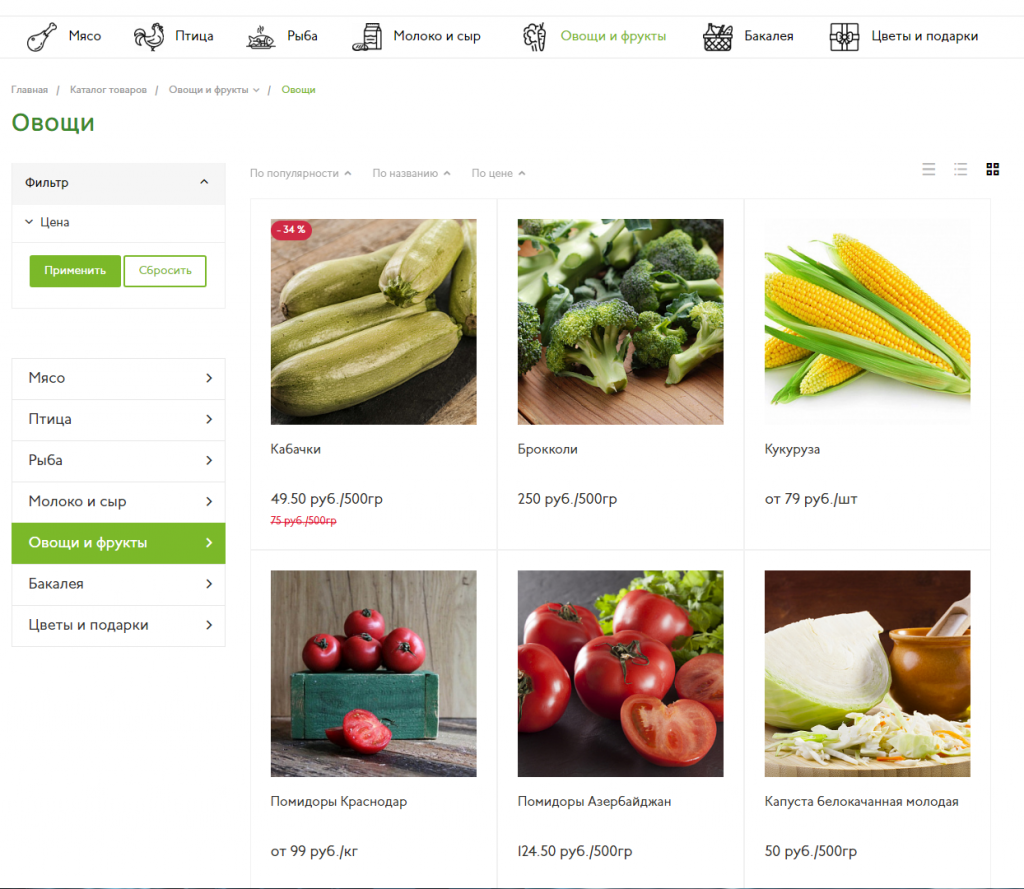Image resolution: width=1024 pixels, height=889 pixels.
Task: Click the grocery basket icon
Action: 718,37
